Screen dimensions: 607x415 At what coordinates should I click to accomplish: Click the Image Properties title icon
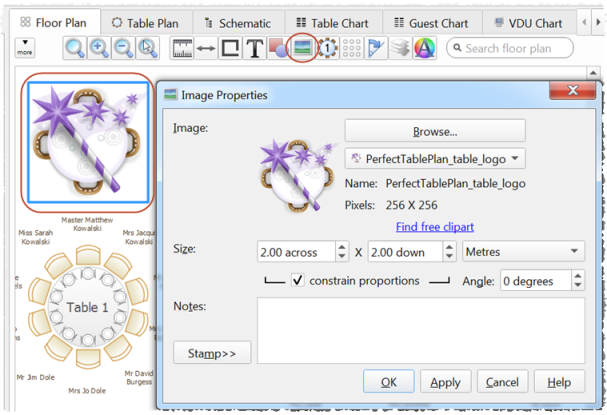[x=170, y=94]
